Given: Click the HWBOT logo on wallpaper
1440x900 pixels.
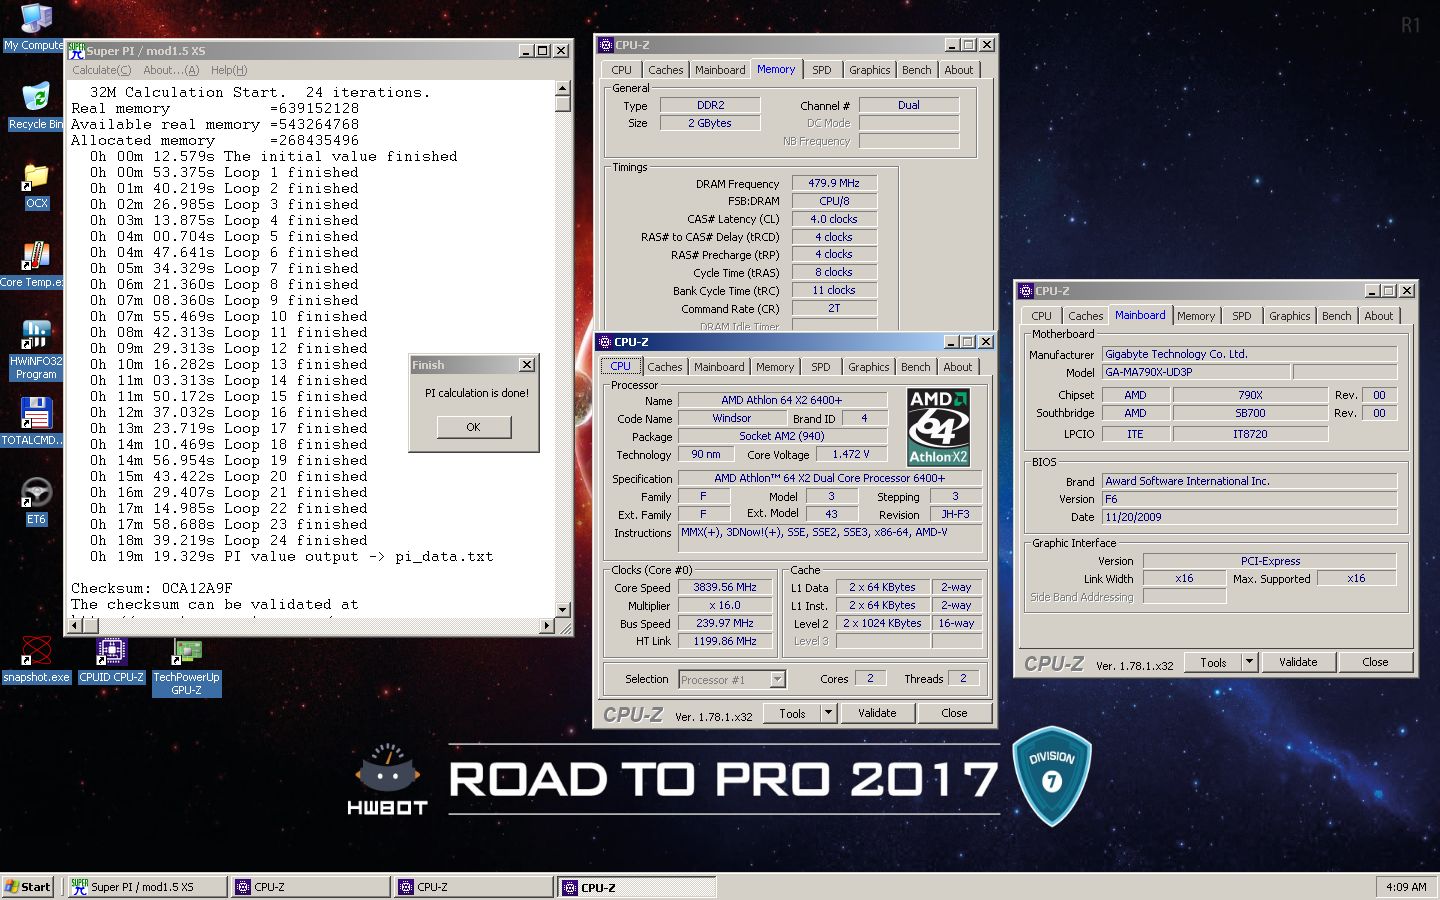Looking at the screenshot, I should 387,779.
